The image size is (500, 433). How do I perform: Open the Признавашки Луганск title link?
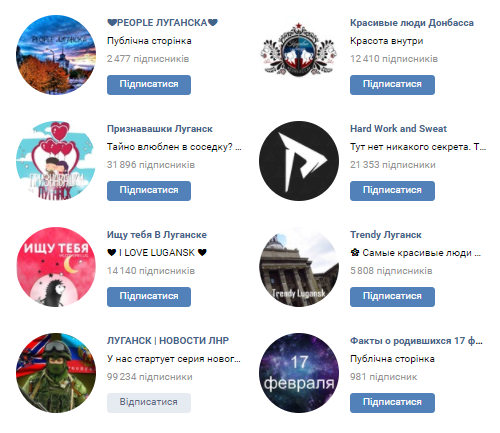click(x=160, y=129)
